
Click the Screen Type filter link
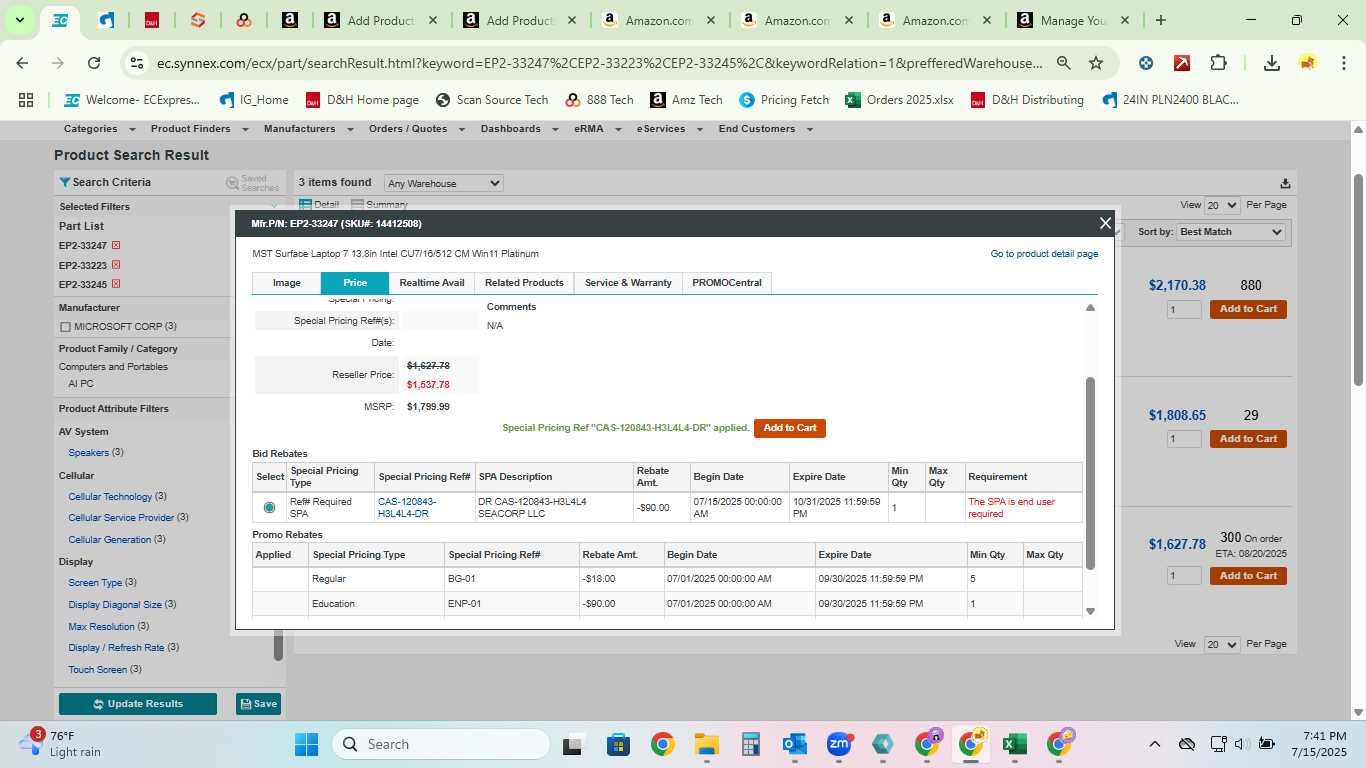[95, 583]
